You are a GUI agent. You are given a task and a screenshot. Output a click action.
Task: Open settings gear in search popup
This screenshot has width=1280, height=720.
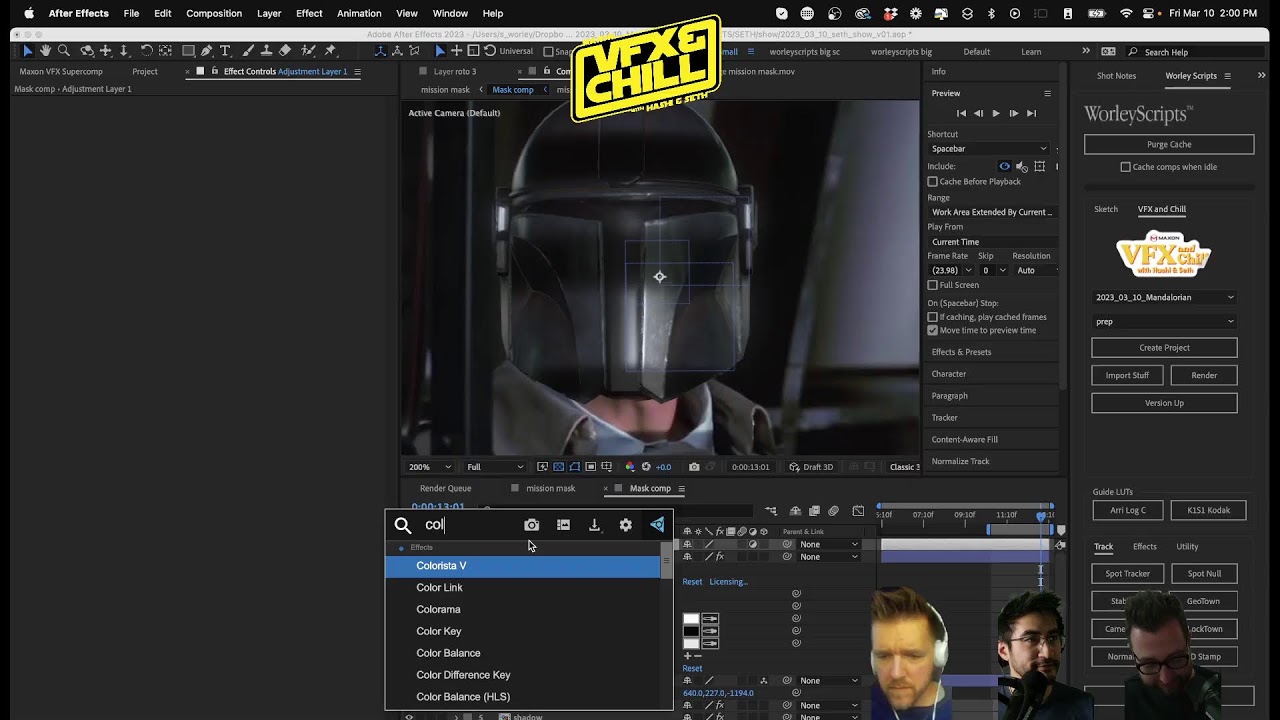[x=626, y=525]
